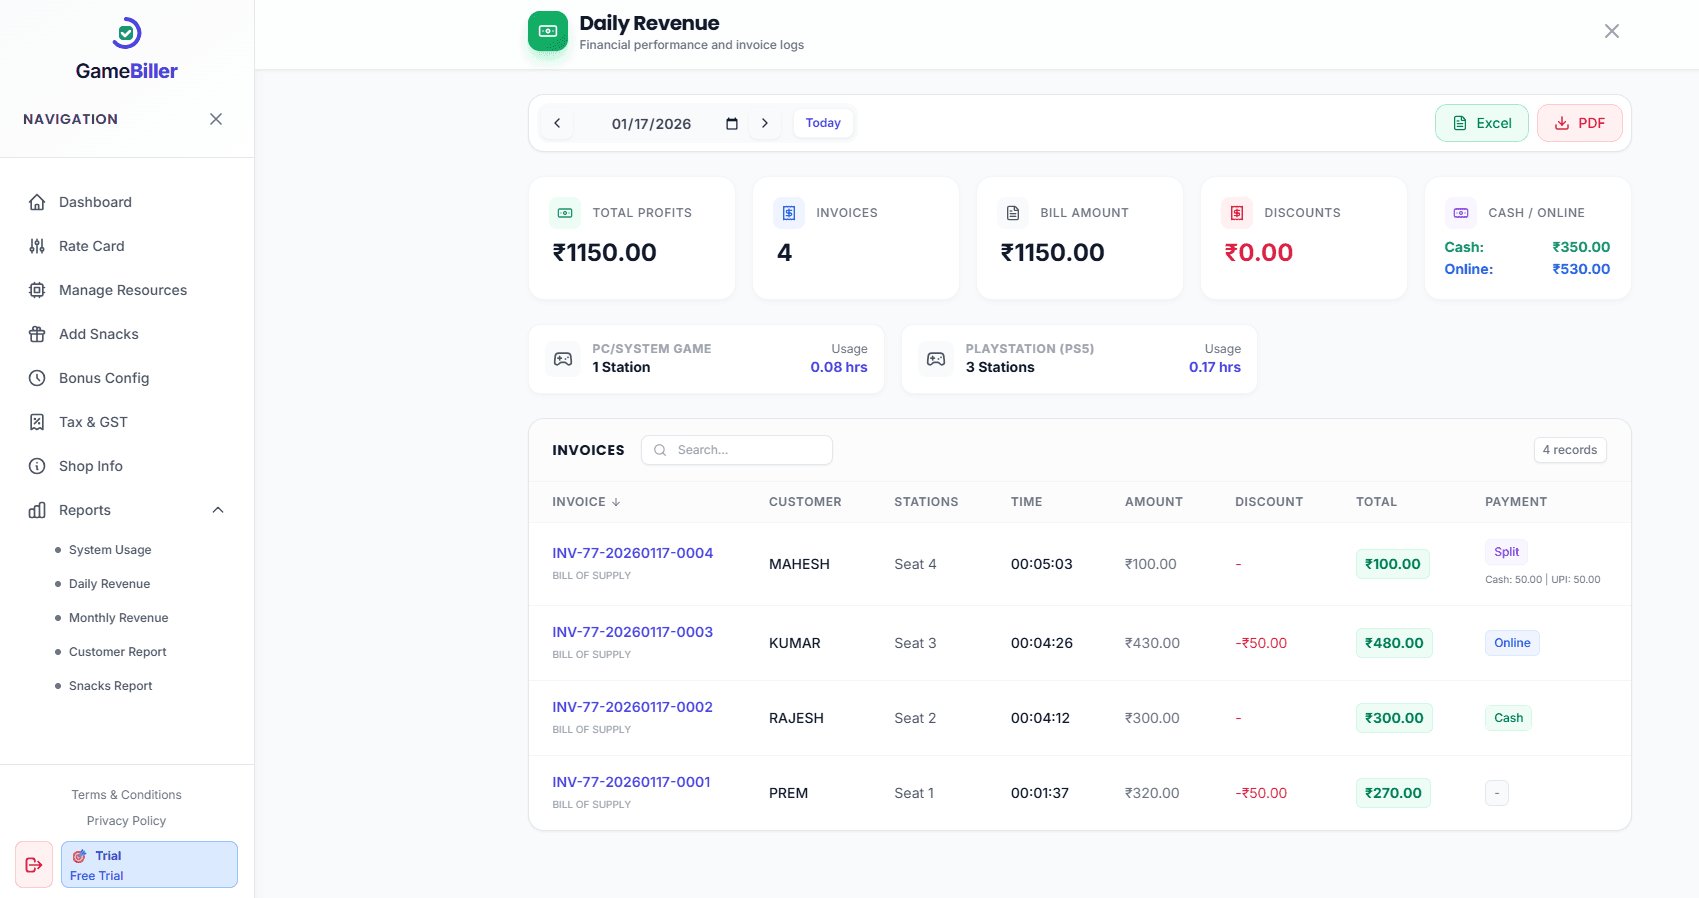The height and width of the screenshot is (898, 1699).
Task: Click the Shop Info icon
Action: tap(37, 466)
